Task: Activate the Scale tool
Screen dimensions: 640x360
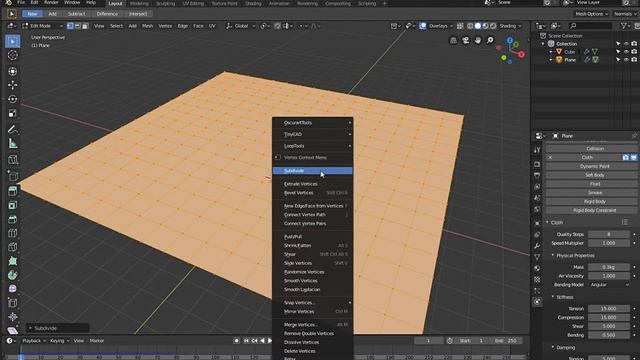Action: (13, 113)
